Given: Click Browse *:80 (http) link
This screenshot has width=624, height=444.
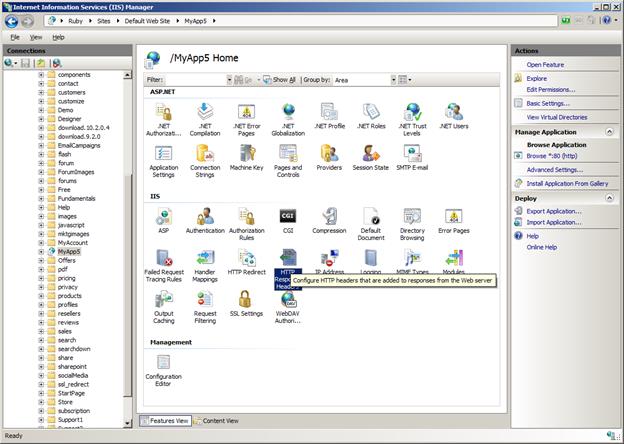Looking at the screenshot, I should [552, 156].
